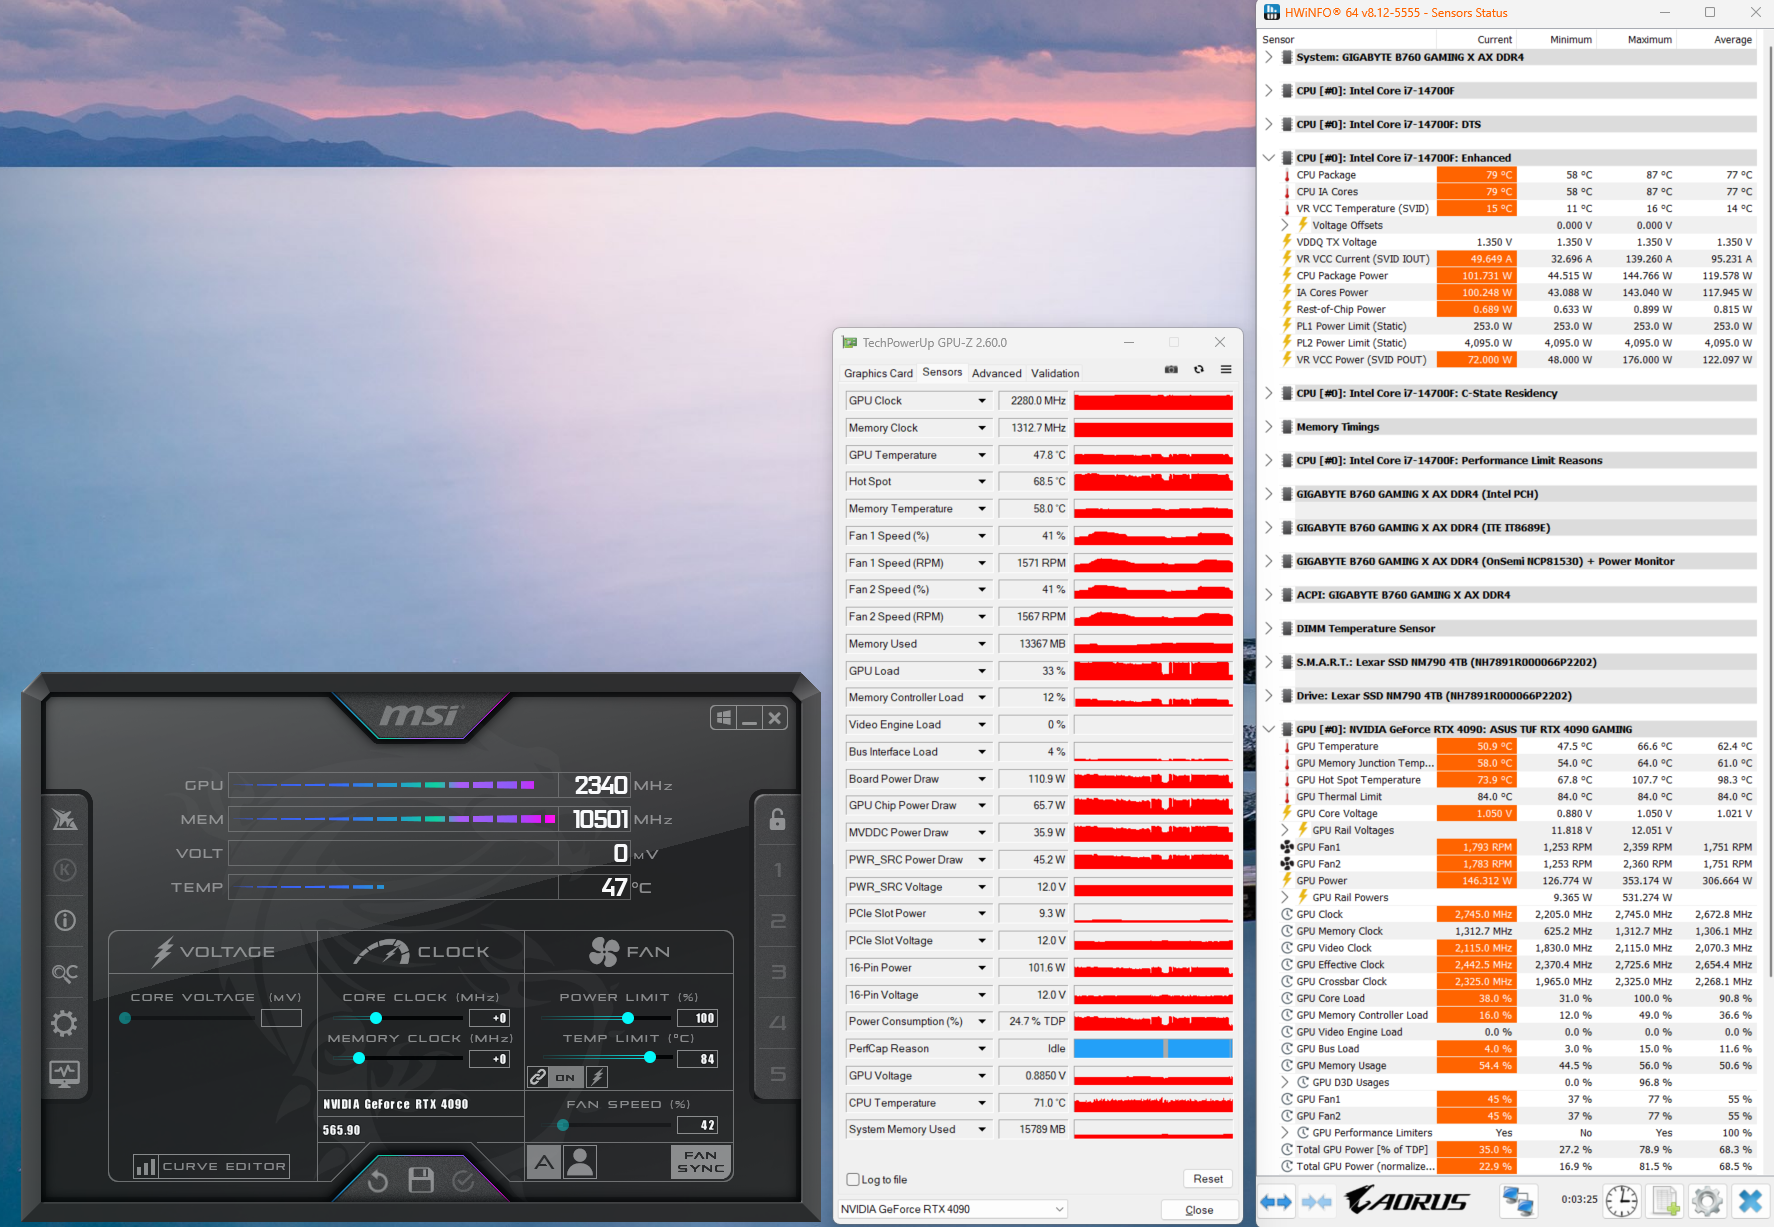Click the Windows startup icon in Afterburner

pyautogui.click(x=723, y=718)
